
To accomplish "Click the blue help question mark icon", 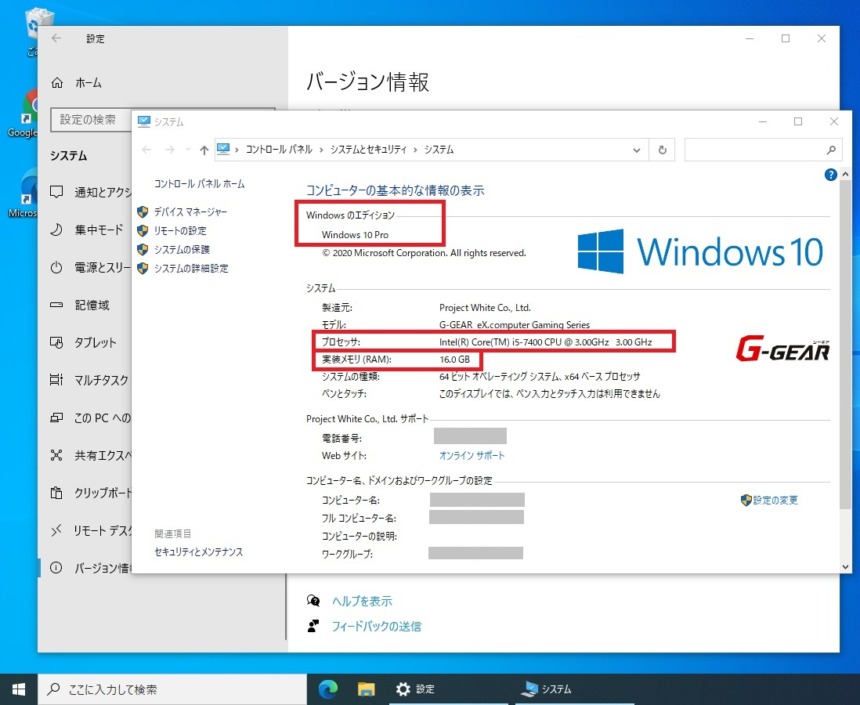I will point(830,175).
